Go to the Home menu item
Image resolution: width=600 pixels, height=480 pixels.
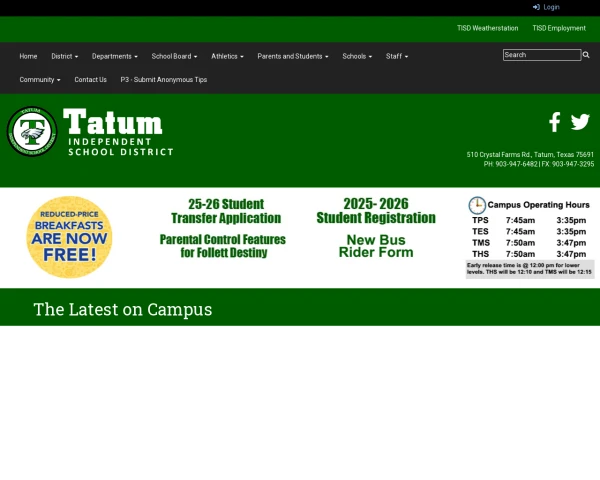28,56
